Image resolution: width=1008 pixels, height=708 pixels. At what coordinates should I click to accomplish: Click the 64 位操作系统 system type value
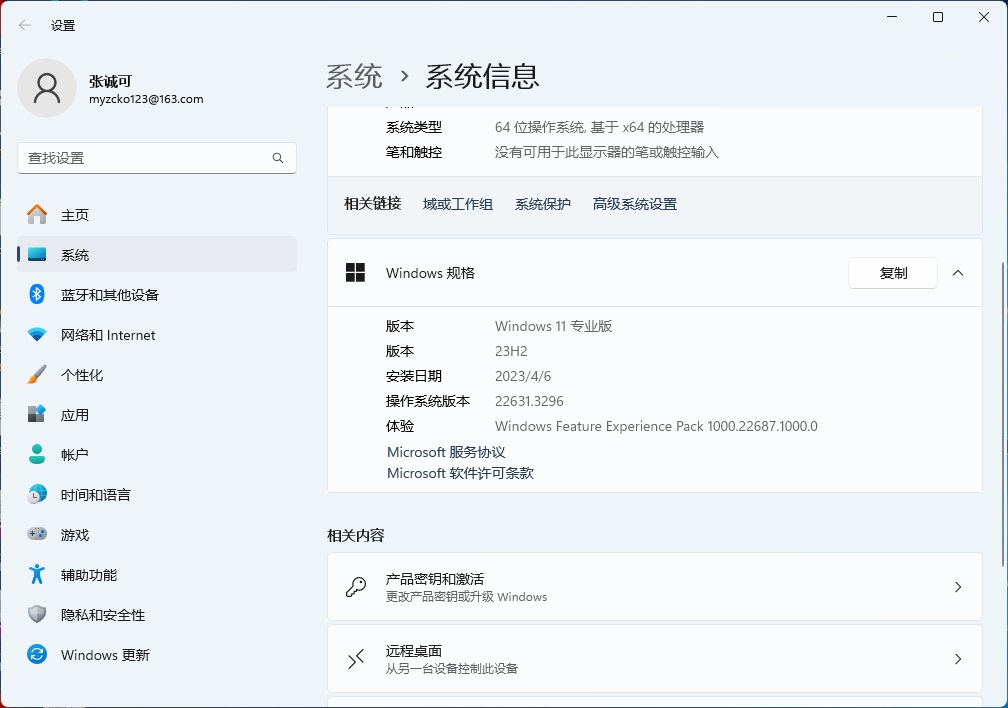coord(599,127)
